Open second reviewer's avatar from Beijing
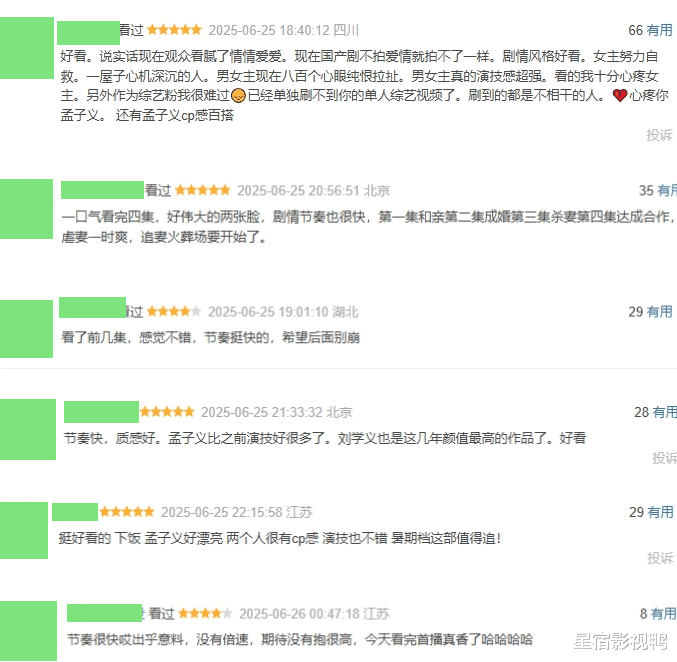This screenshot has height=662, width=677. pos(26,209)
